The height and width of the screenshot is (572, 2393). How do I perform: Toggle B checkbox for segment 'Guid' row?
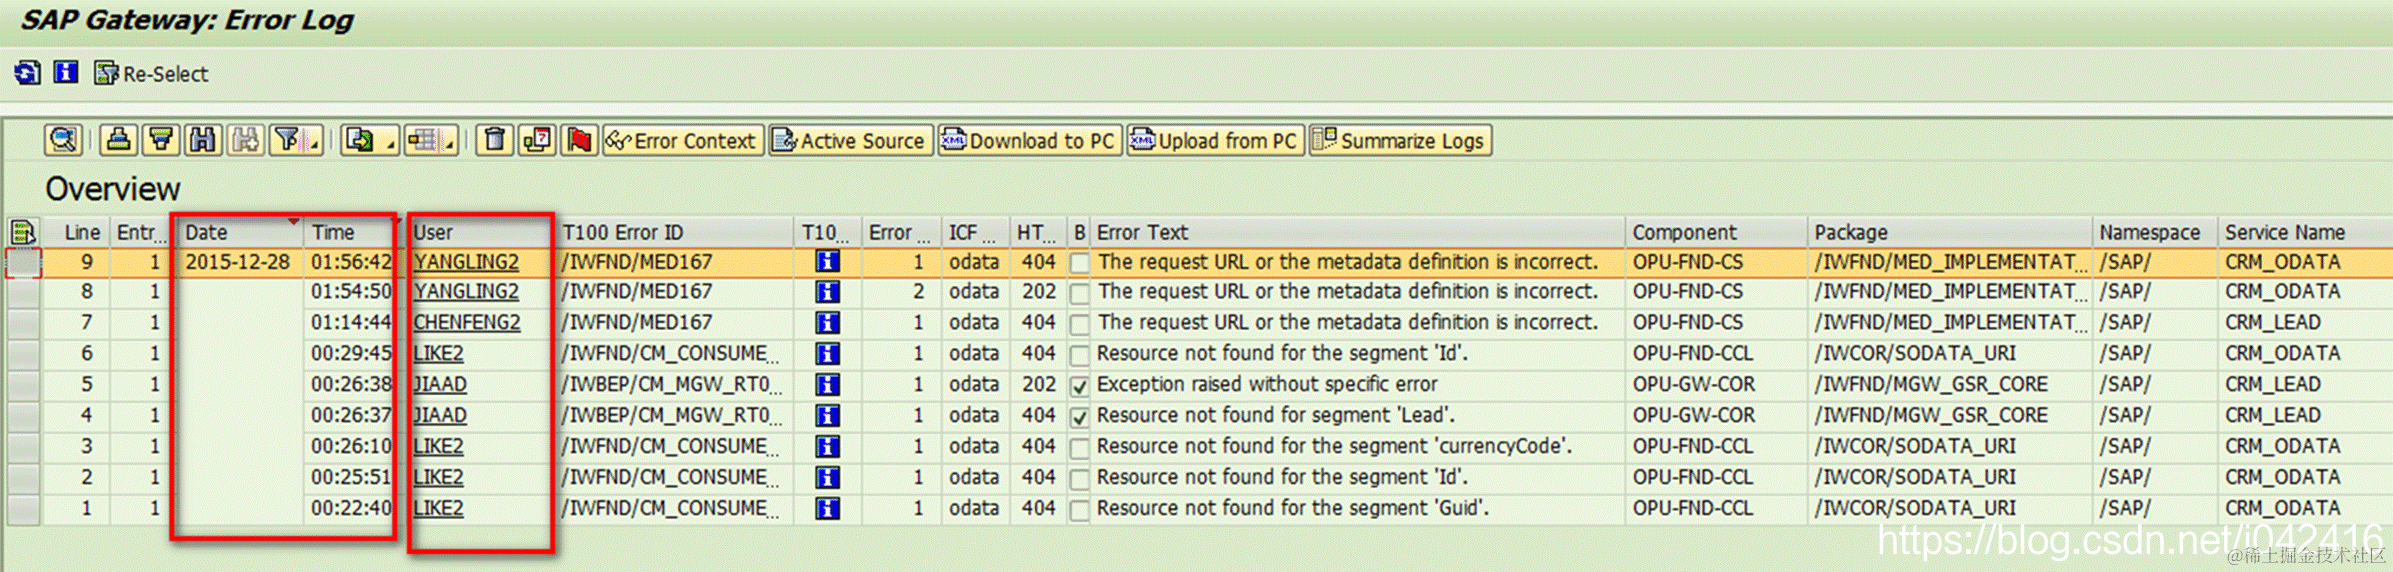pyautogui.click(x=1079, y=511)
